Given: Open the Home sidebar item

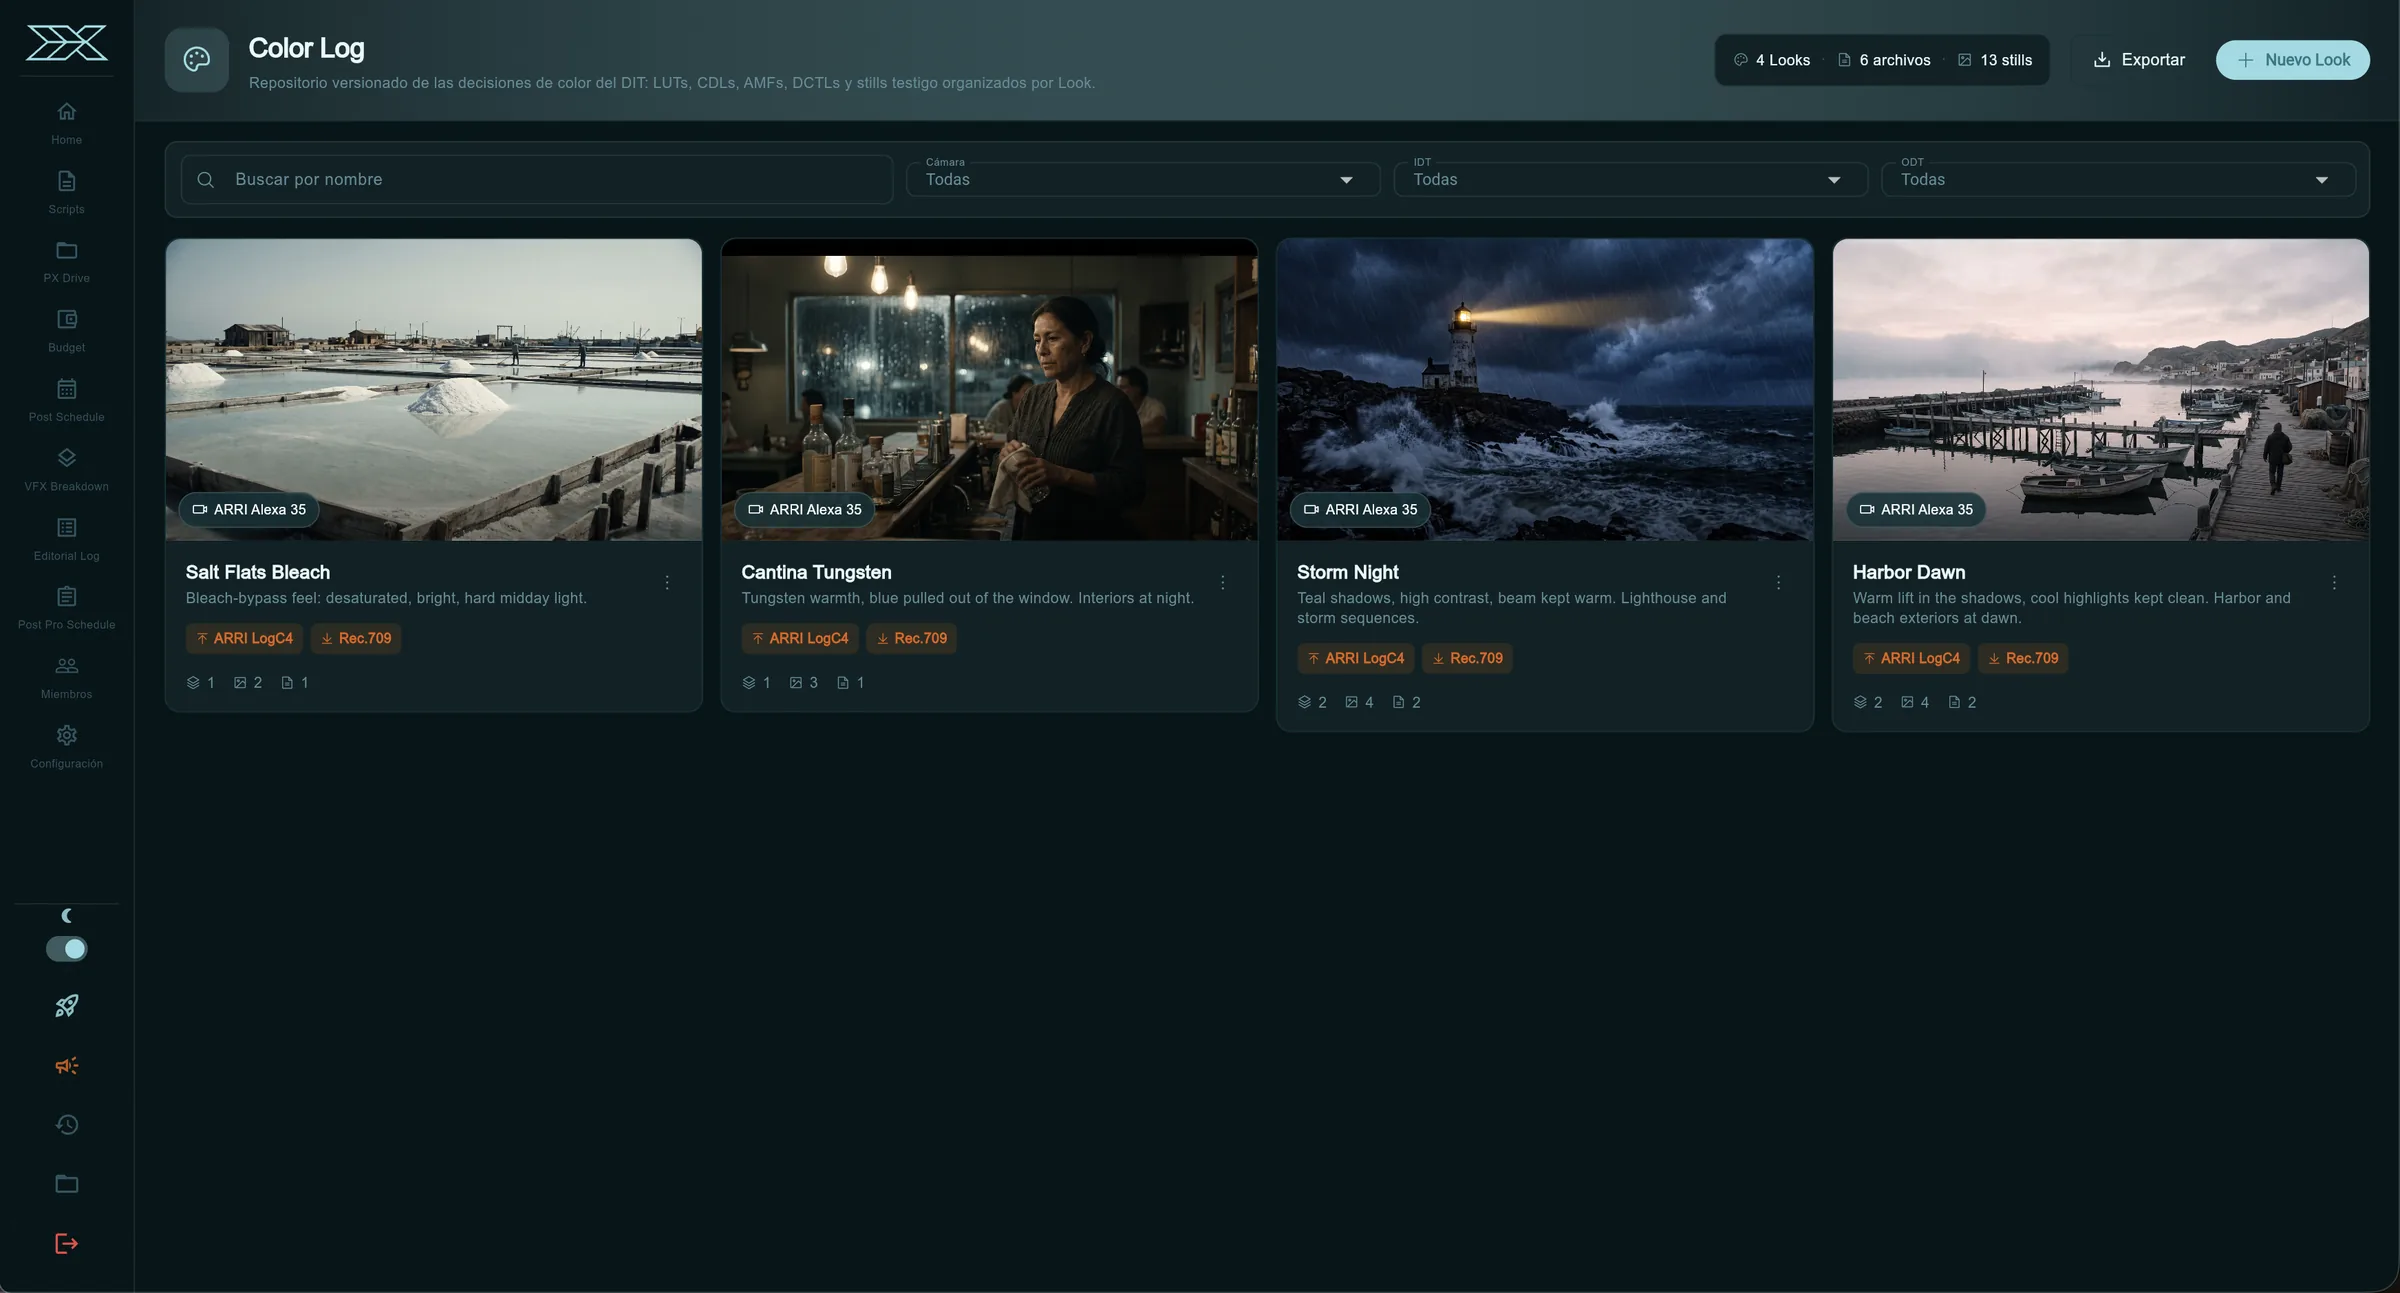Looking at the screenshot, I should pyautogui.click(x=66, y=123).
